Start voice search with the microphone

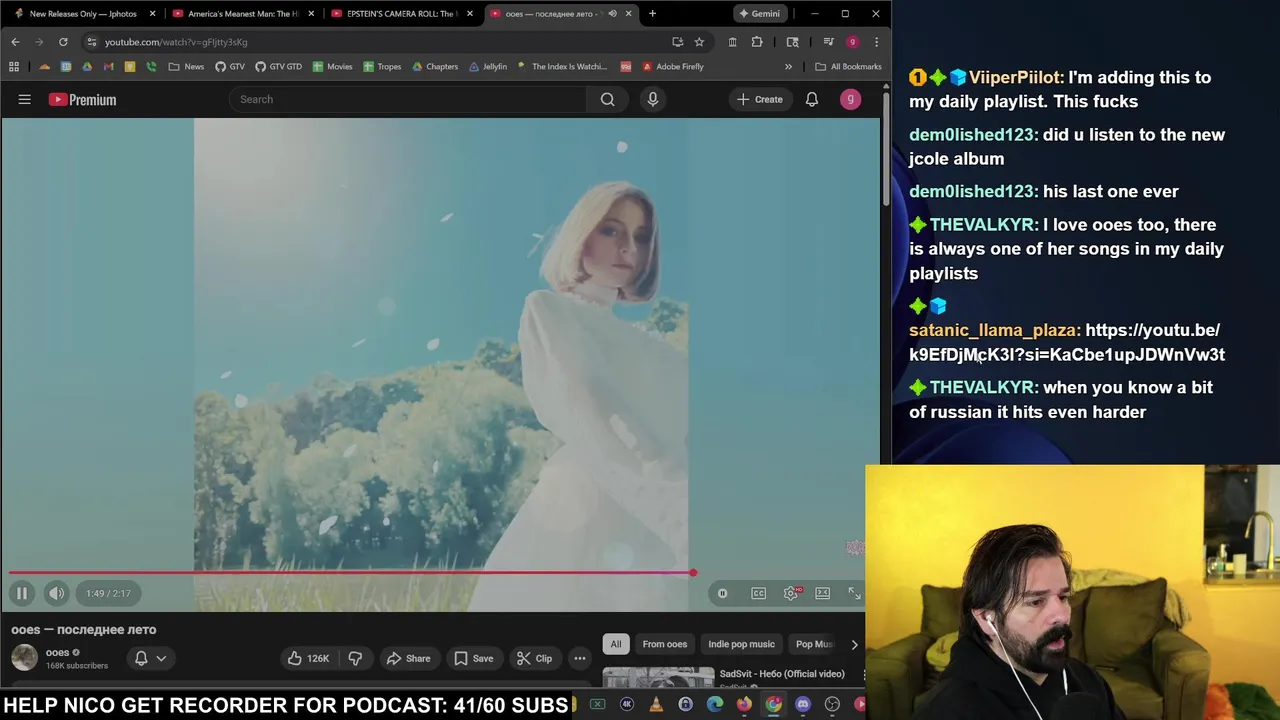click(653, 99)
